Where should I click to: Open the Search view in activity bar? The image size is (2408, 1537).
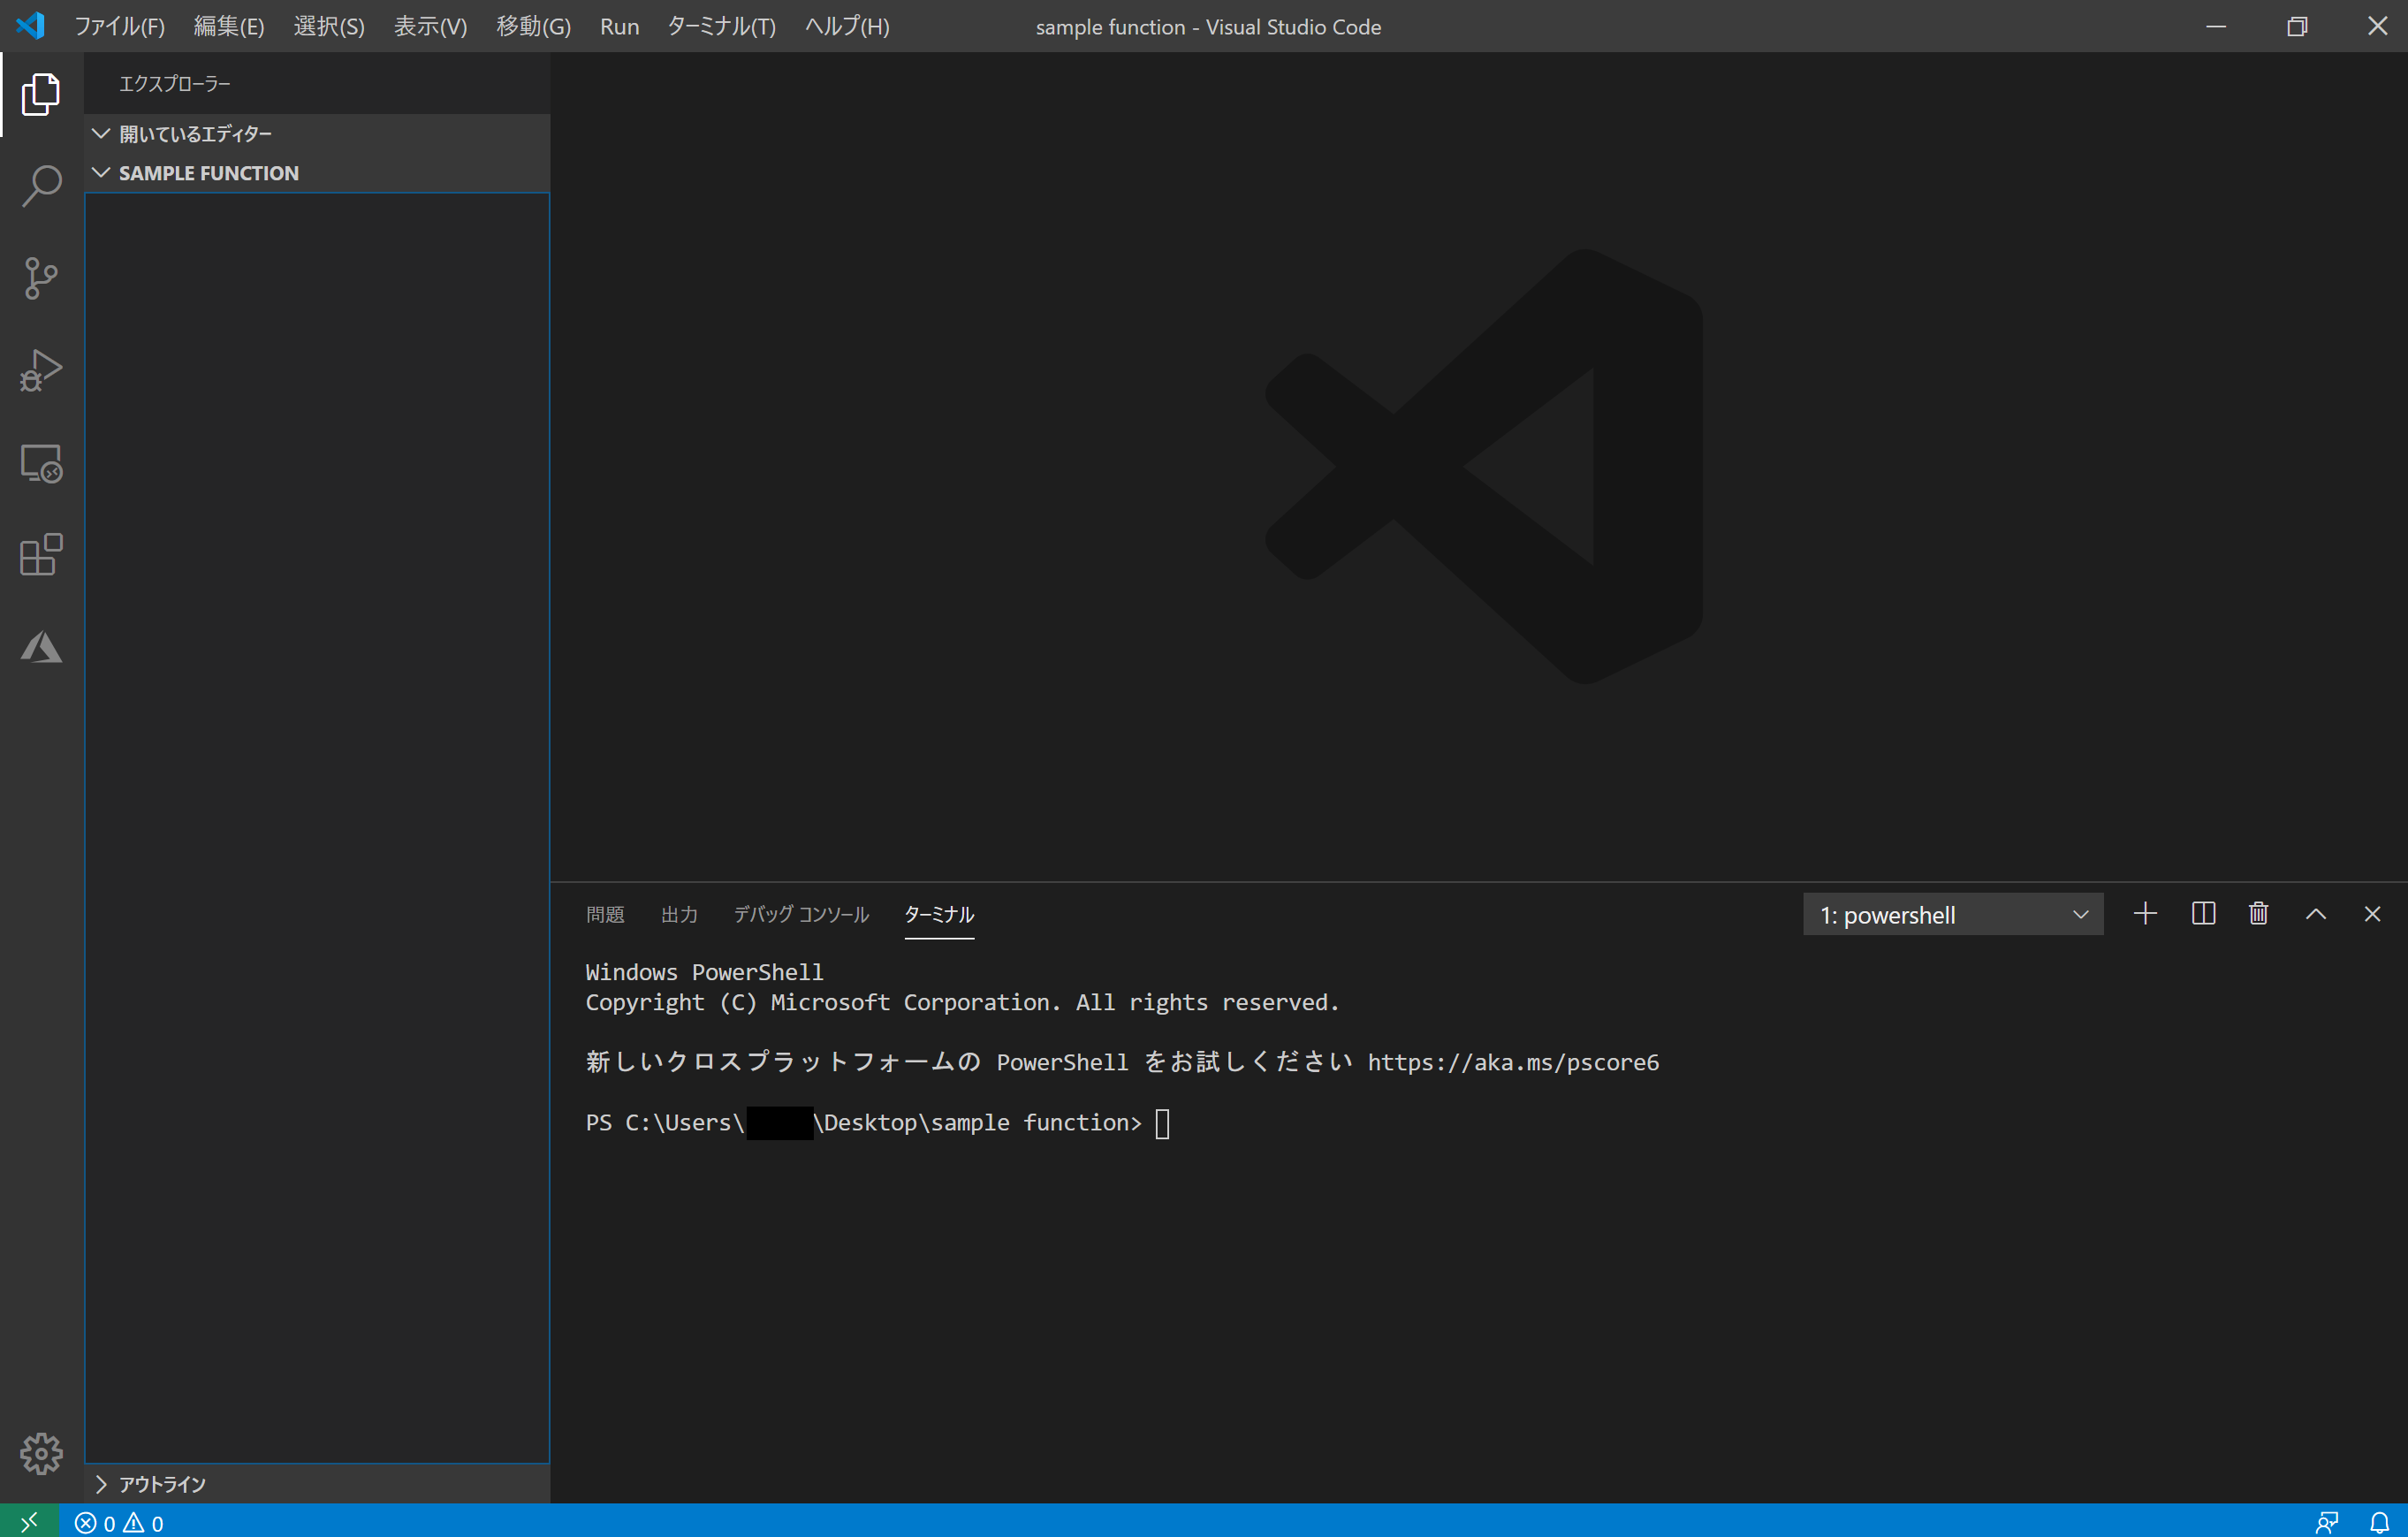41,186
